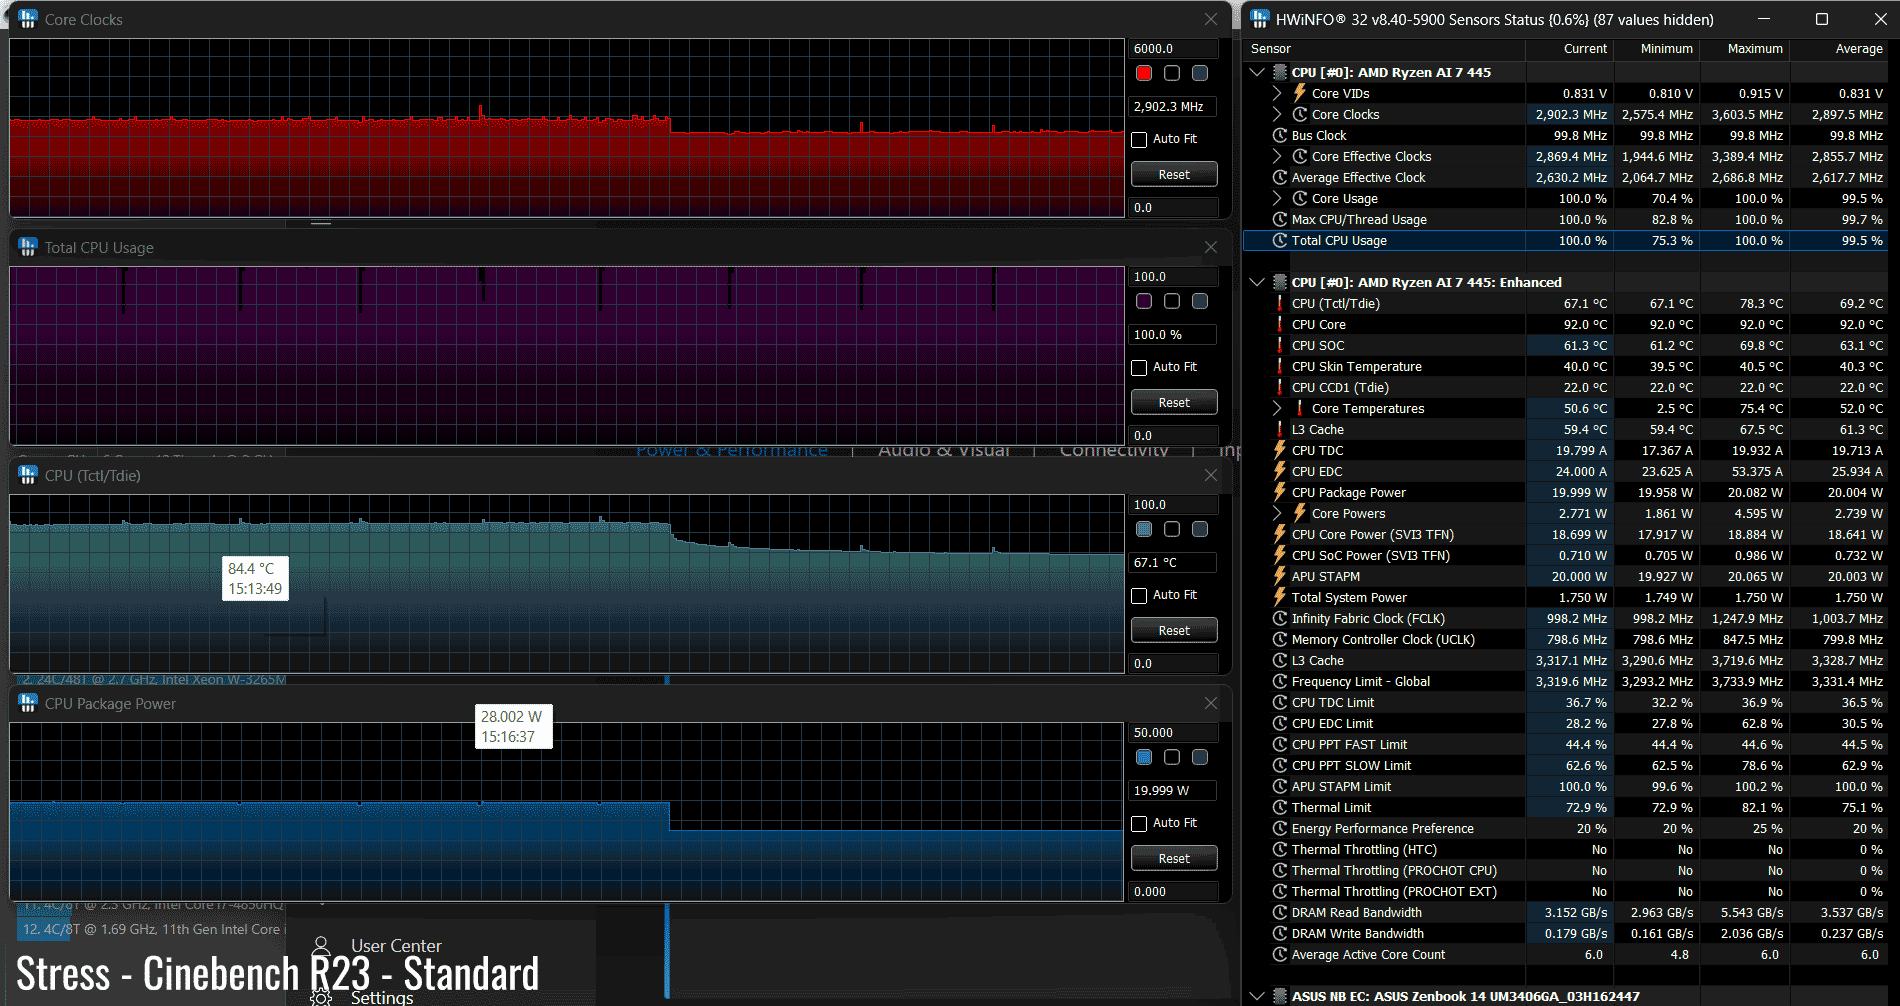Collapse the ASUS NB EC sensor group

pyautogui.click(x=1257, y=996)
